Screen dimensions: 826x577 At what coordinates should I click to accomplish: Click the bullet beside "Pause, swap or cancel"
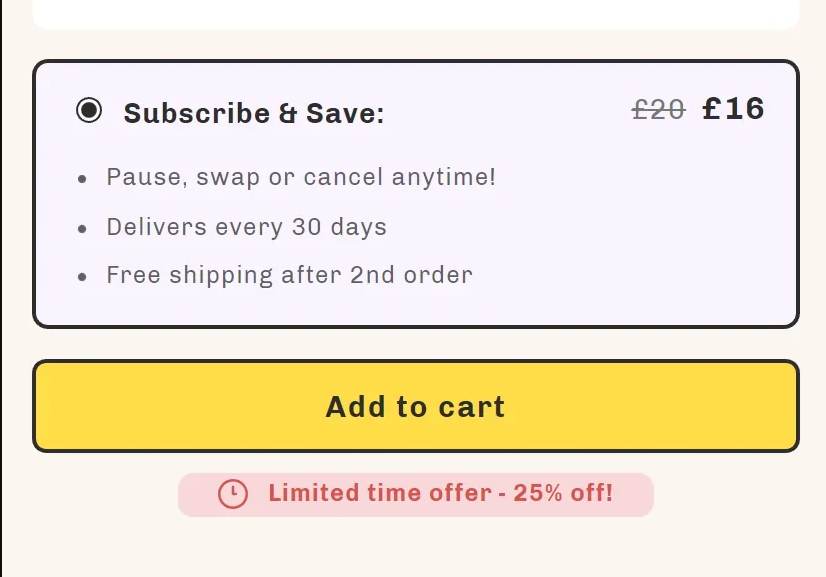[82, 179]
